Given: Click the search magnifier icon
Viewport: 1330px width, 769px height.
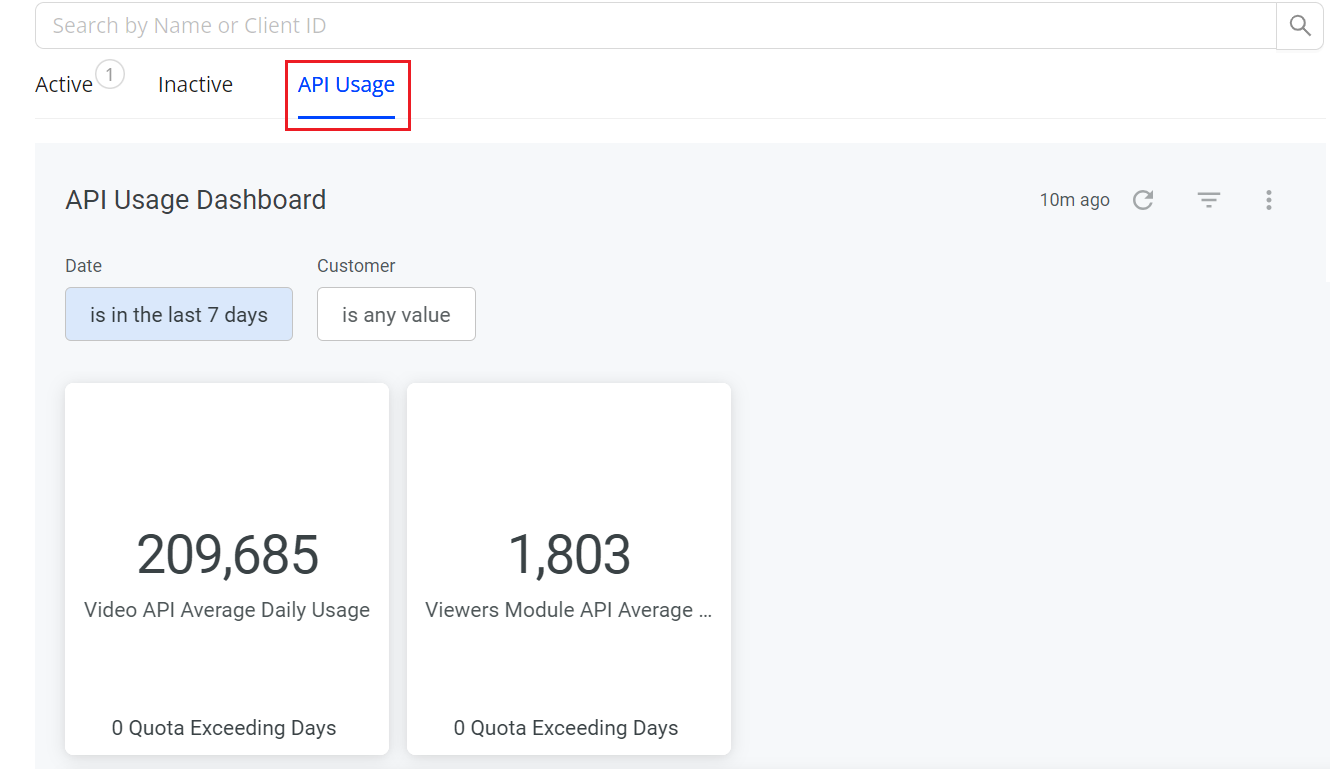Looking at the screenshot, I should point(1299,26).
